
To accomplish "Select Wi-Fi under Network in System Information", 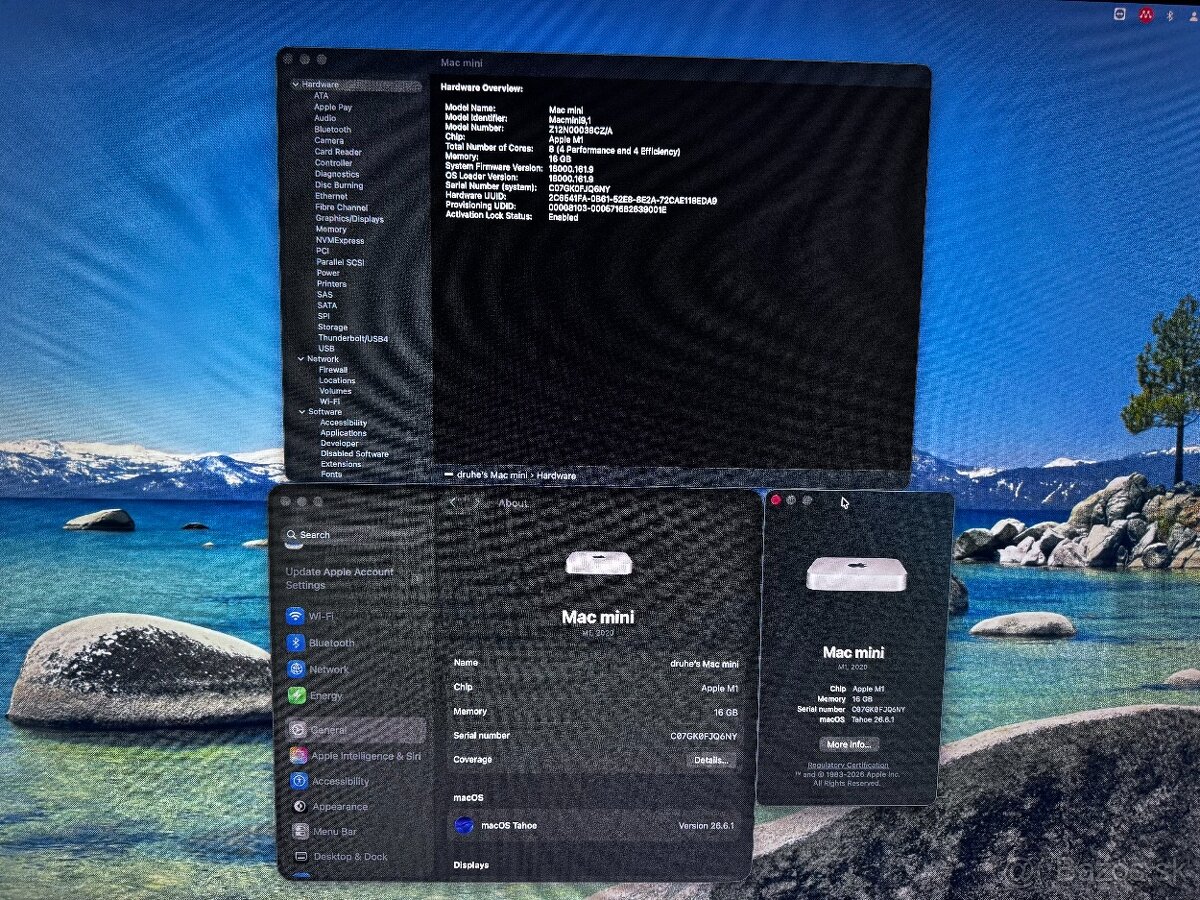I will (330, 402).
